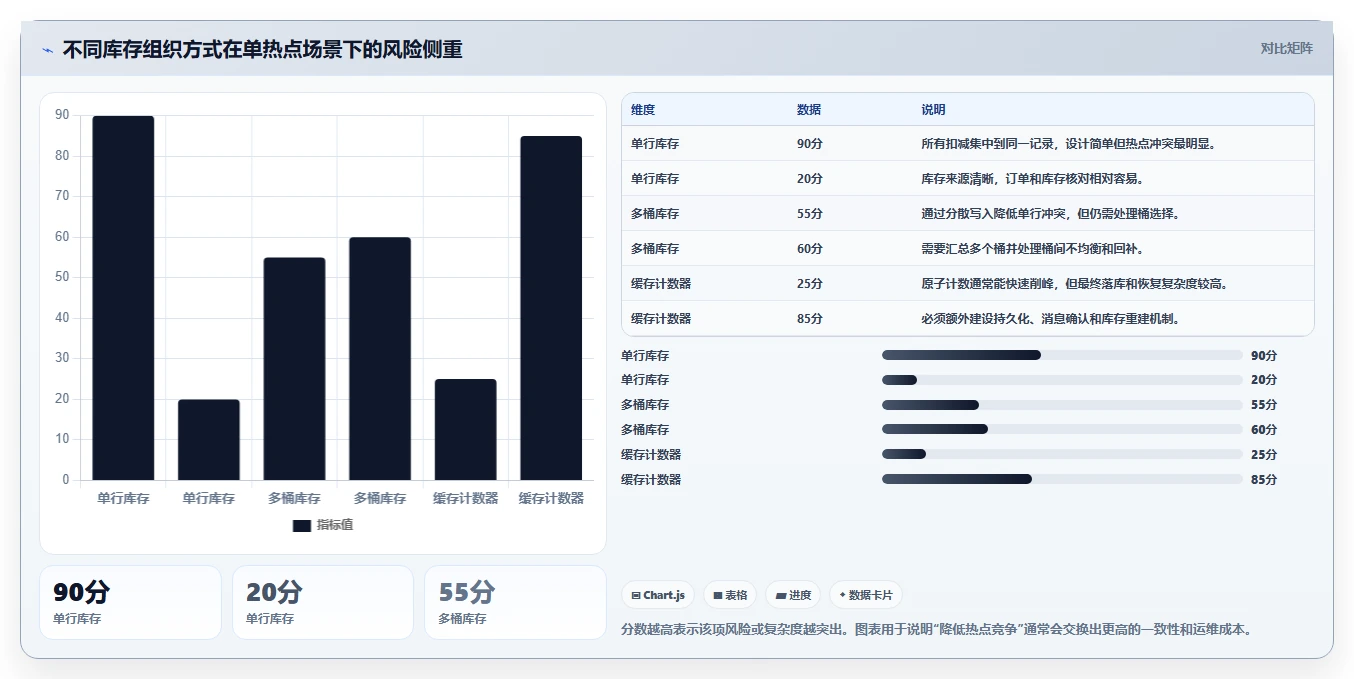Click the 90分 cell in the table
Image resolution: width=1354 pixels, height=679 pixels.
tap(810, 144)
